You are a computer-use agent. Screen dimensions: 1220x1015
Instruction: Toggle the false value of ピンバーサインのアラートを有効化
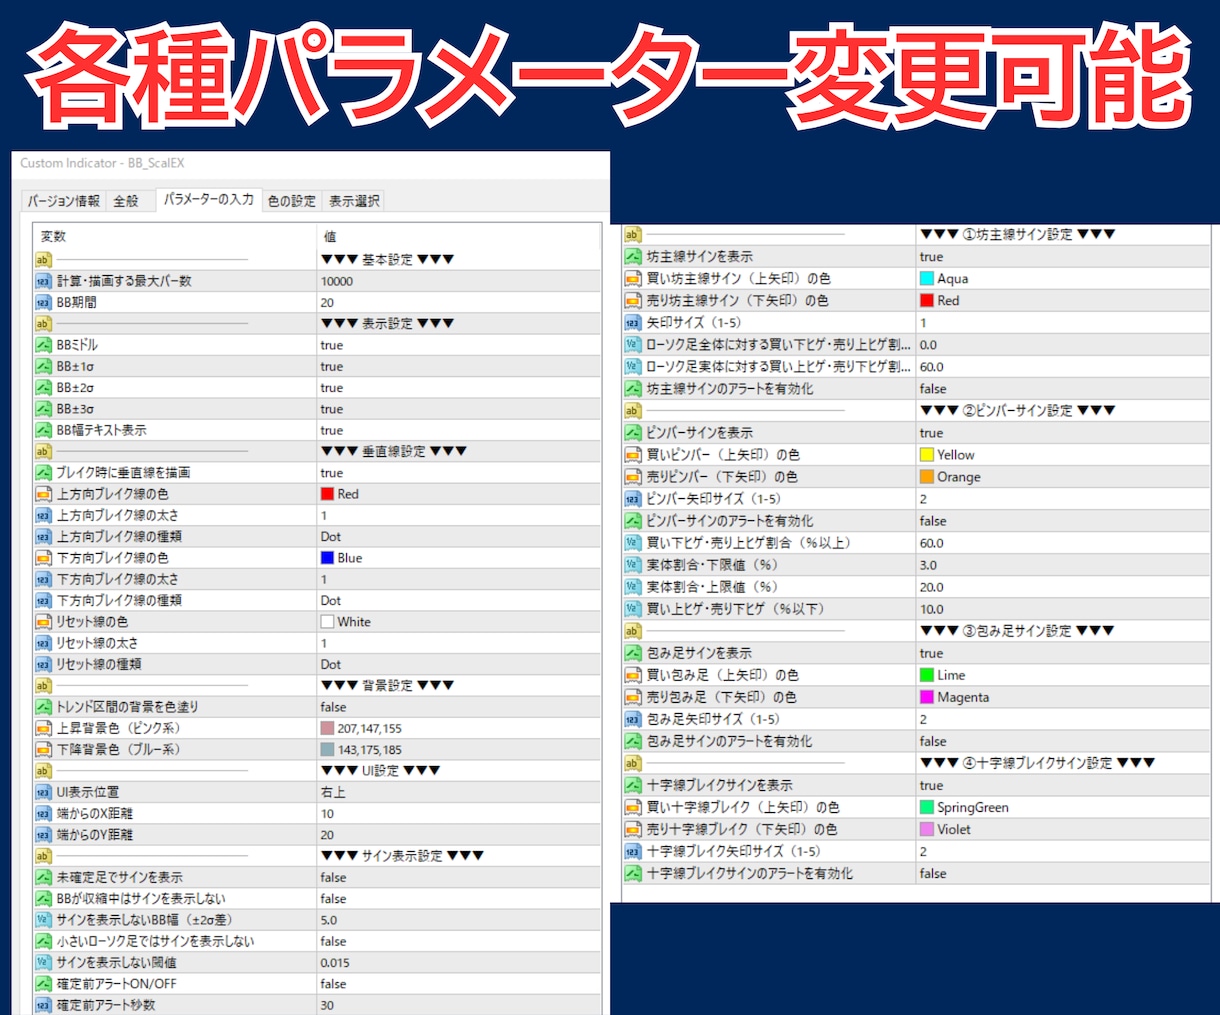point(933,521)
